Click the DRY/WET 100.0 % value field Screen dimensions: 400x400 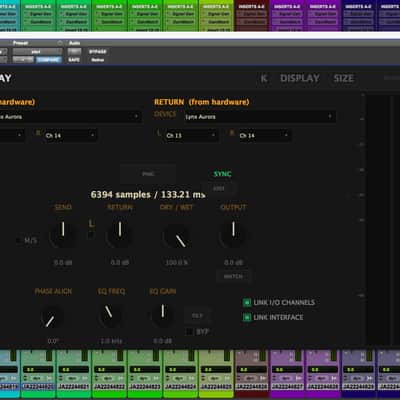(177, 263)
